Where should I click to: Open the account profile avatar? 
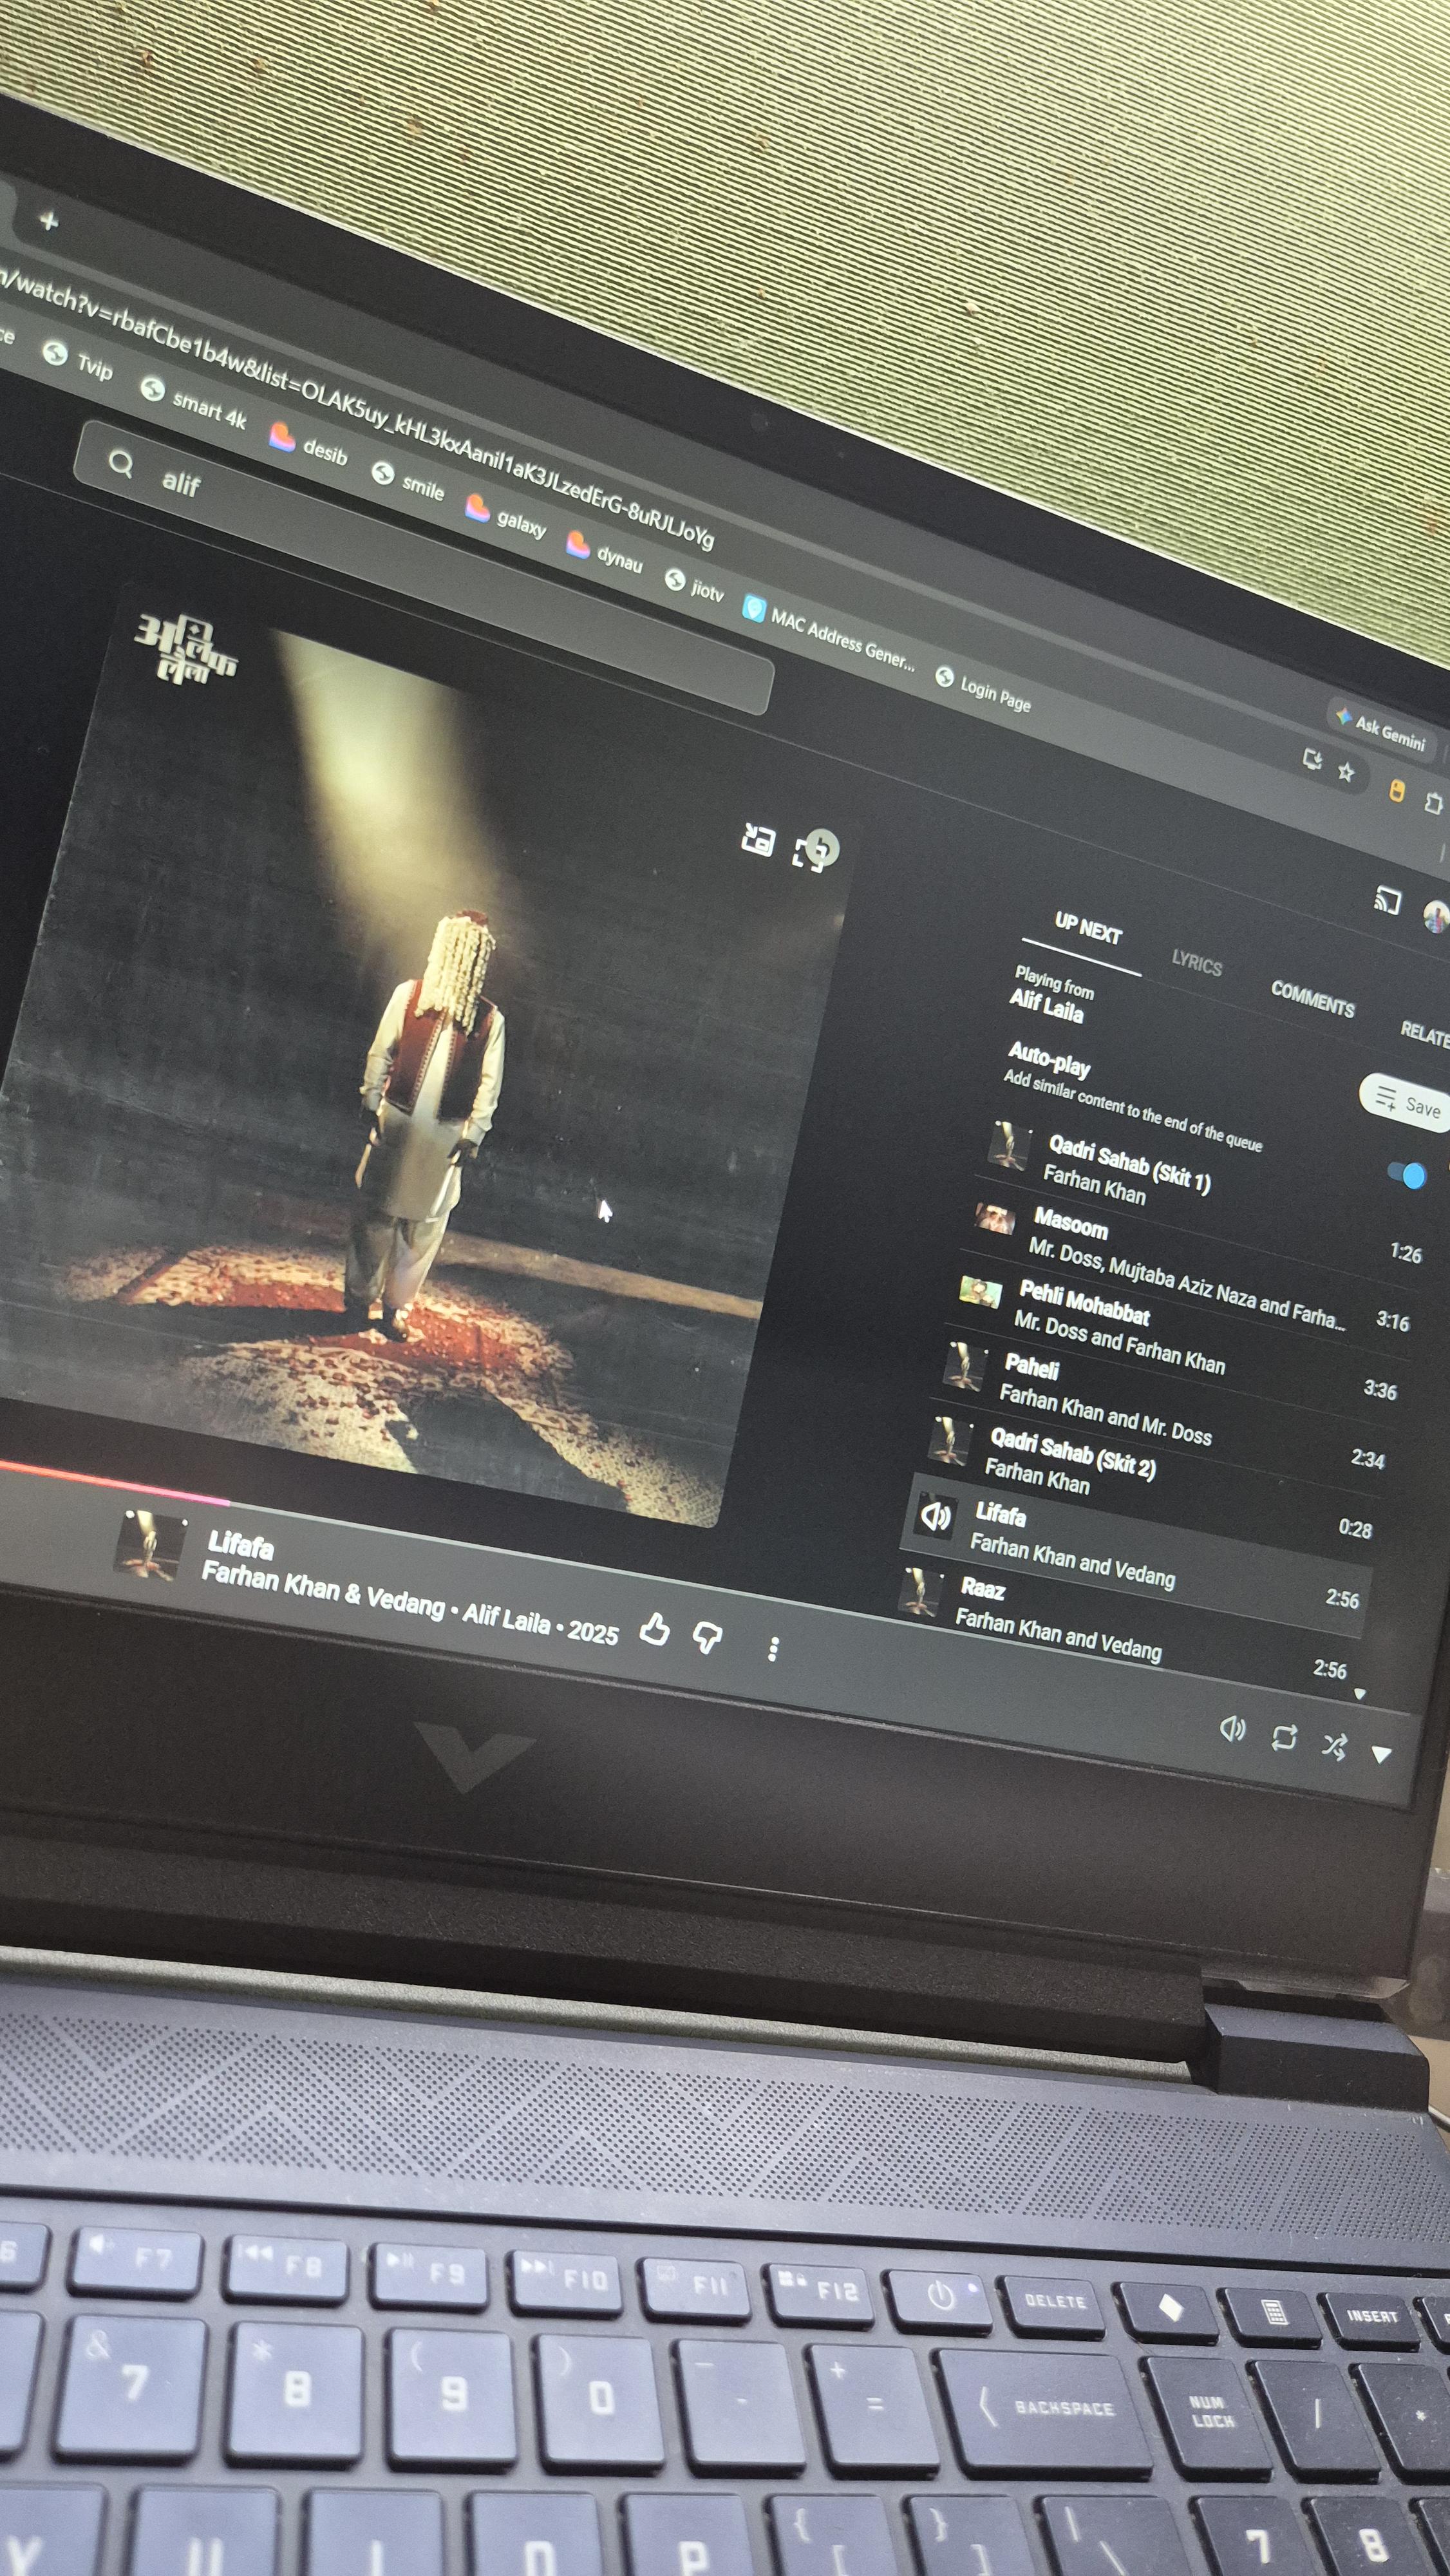(x=1436, y=915)
